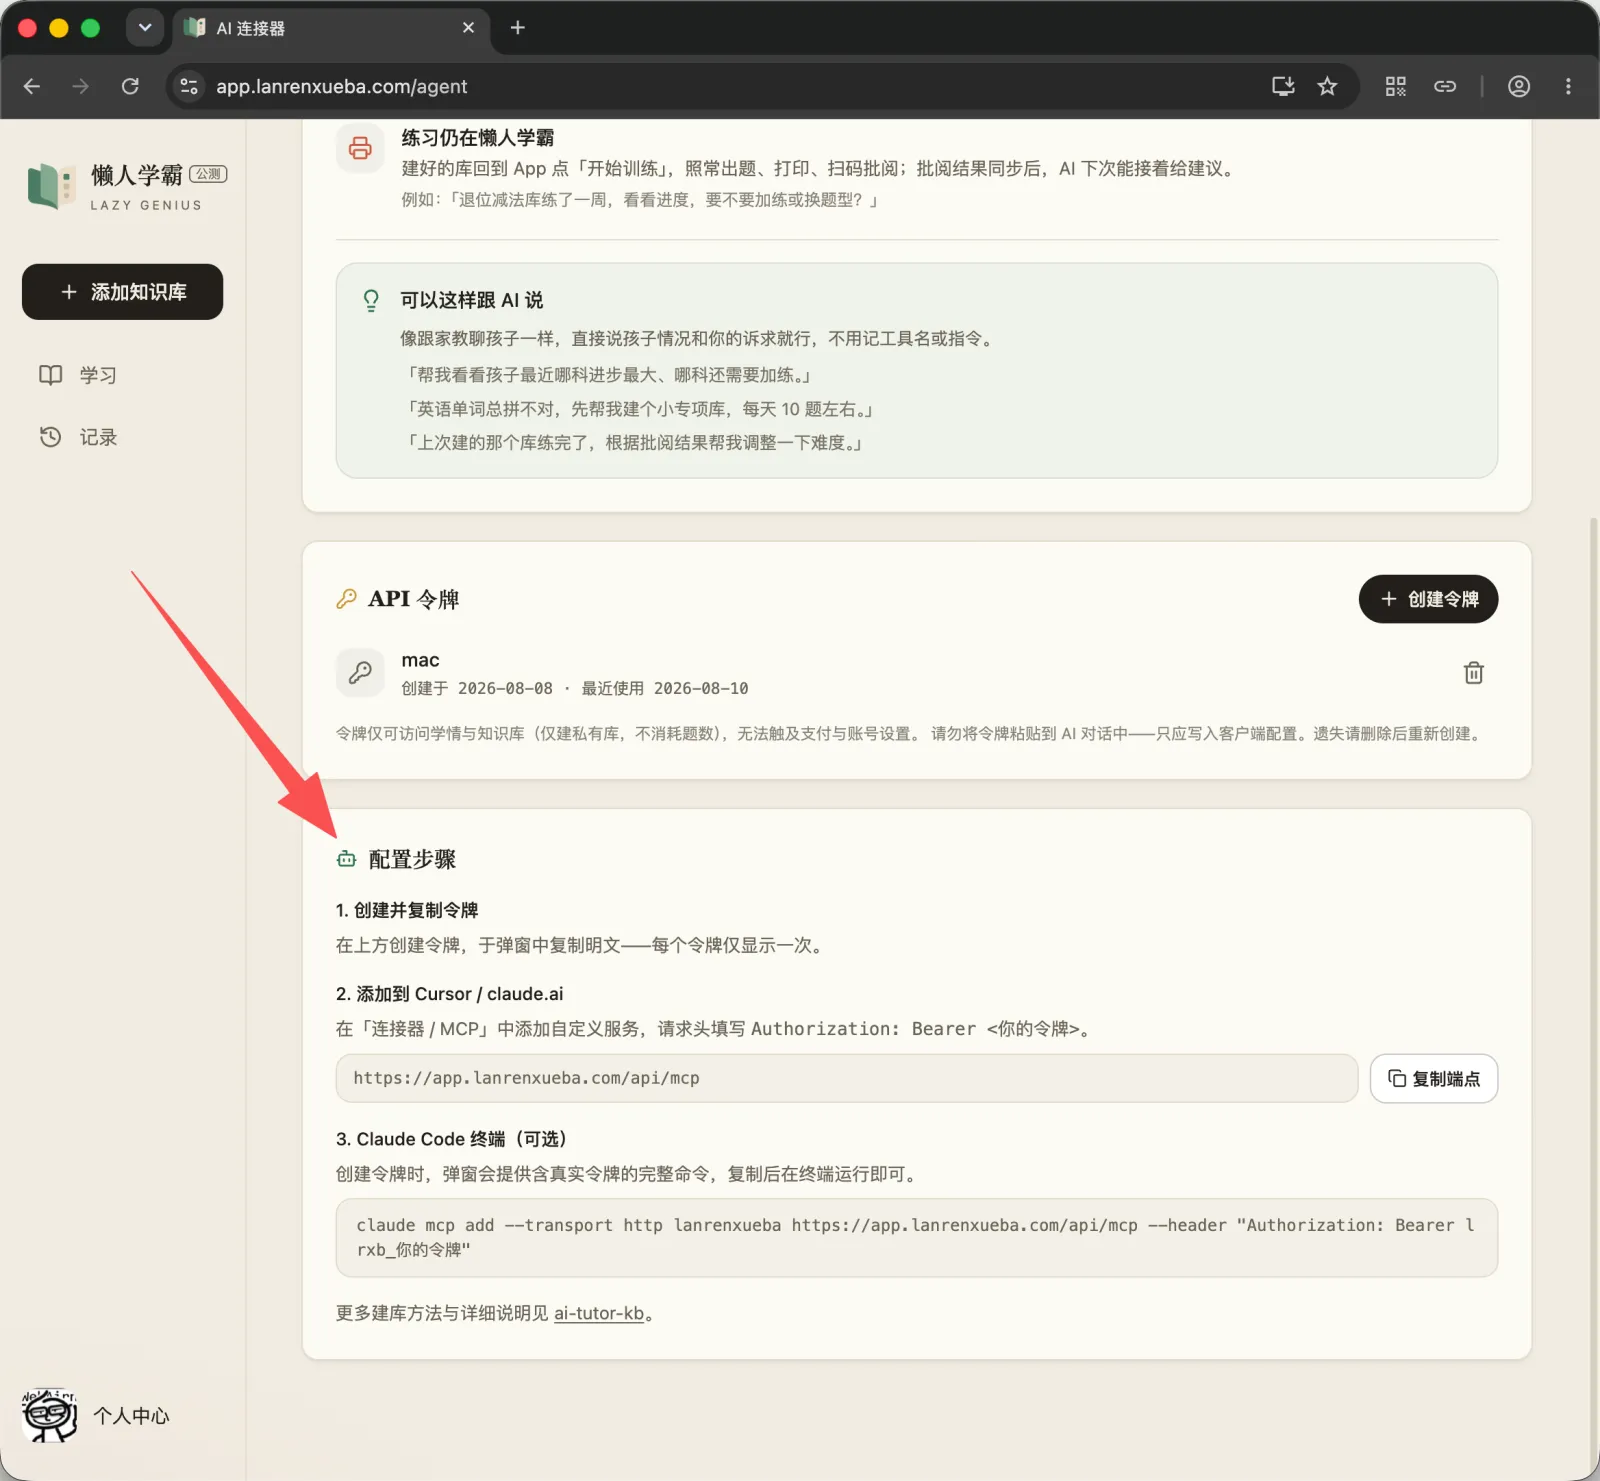The width and height of the screenshot is (1600, 1481).
Task: Click the printer icon beside 练习仍在懒人学霸
Action: click(360, 148)
